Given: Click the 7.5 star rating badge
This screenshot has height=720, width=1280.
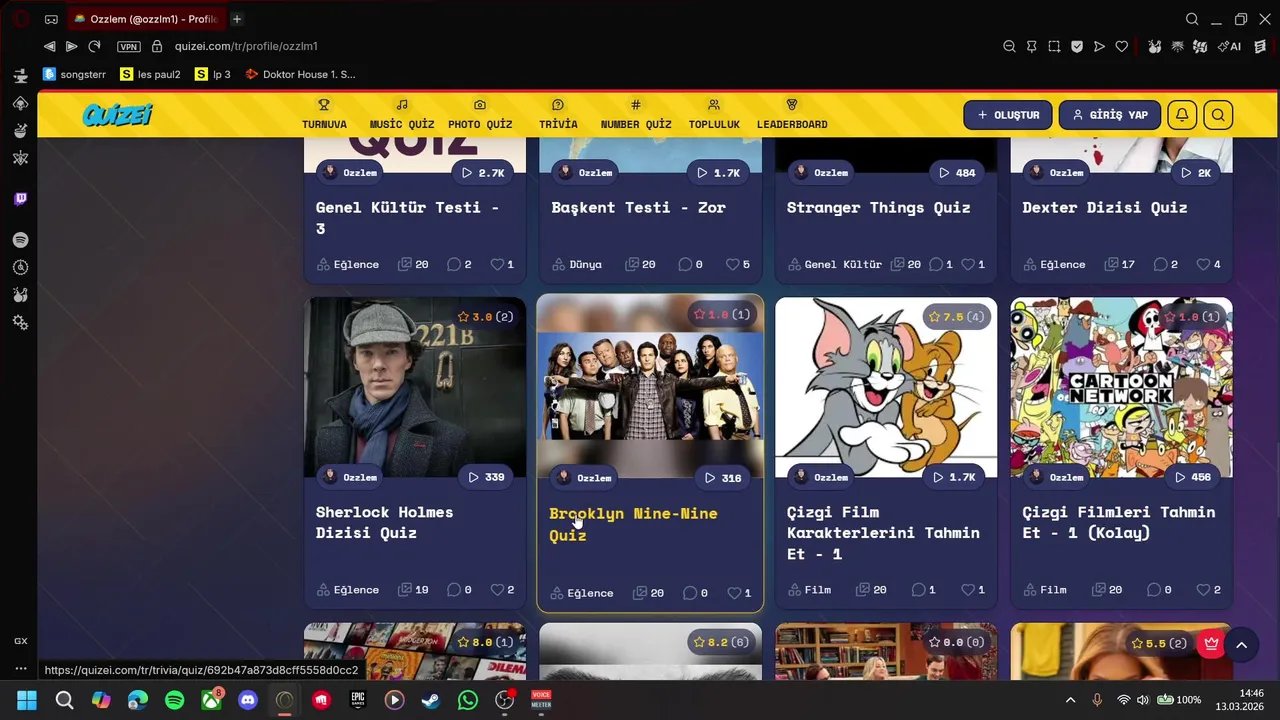Looking at the screenshot, I should (957, 317).
